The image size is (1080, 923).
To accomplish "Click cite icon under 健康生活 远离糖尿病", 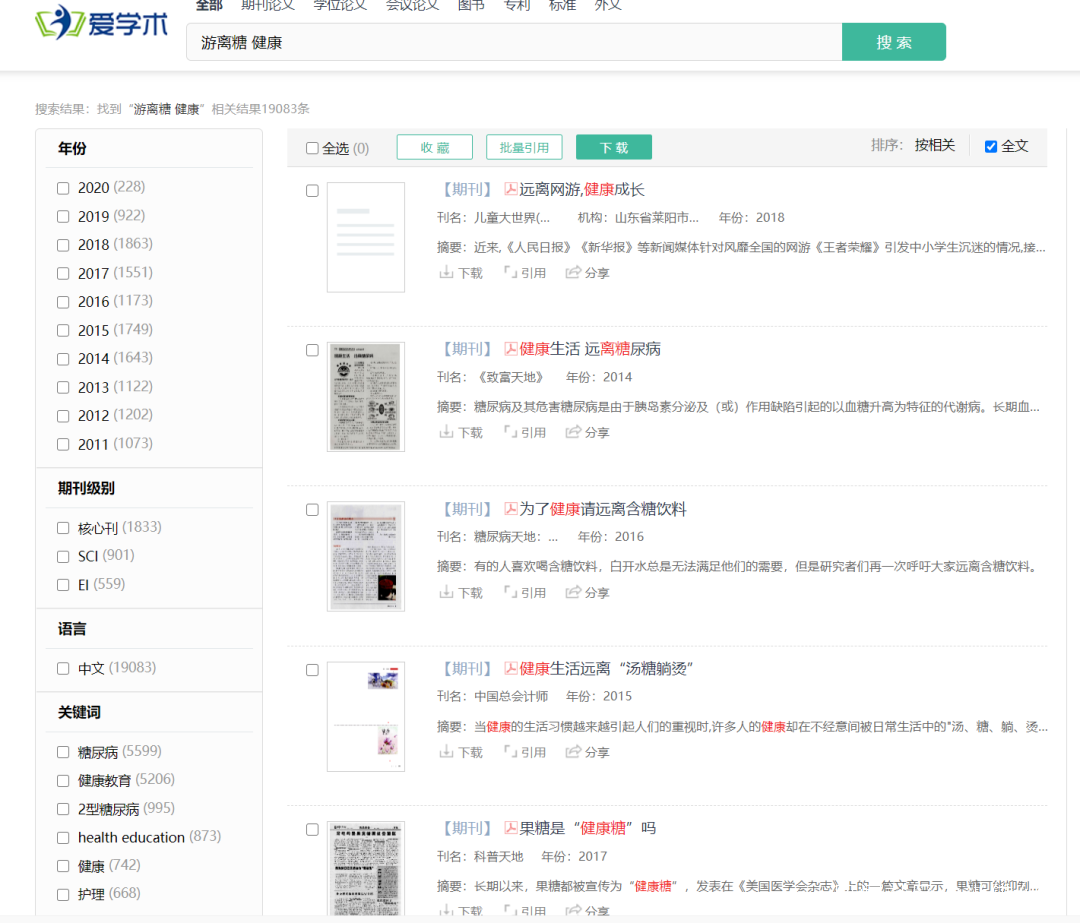I will (510, 433).
